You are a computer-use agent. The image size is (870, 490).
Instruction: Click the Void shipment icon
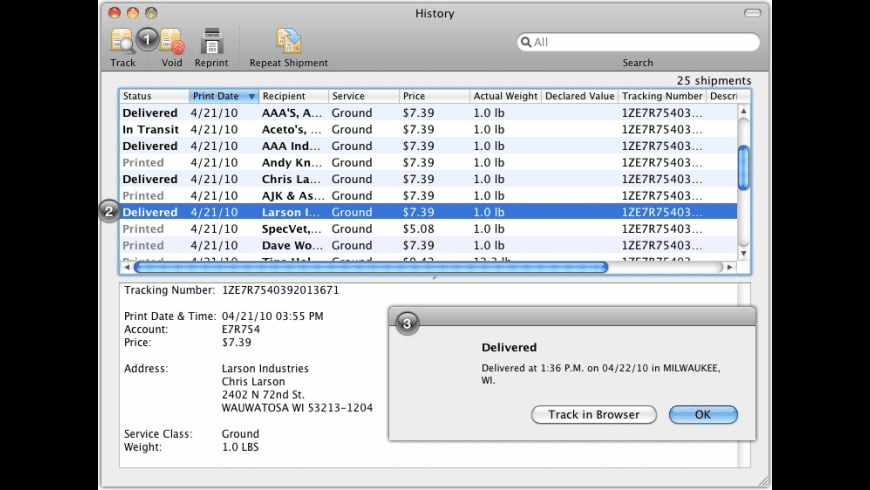pyautogui.click(x=172, y=43)
